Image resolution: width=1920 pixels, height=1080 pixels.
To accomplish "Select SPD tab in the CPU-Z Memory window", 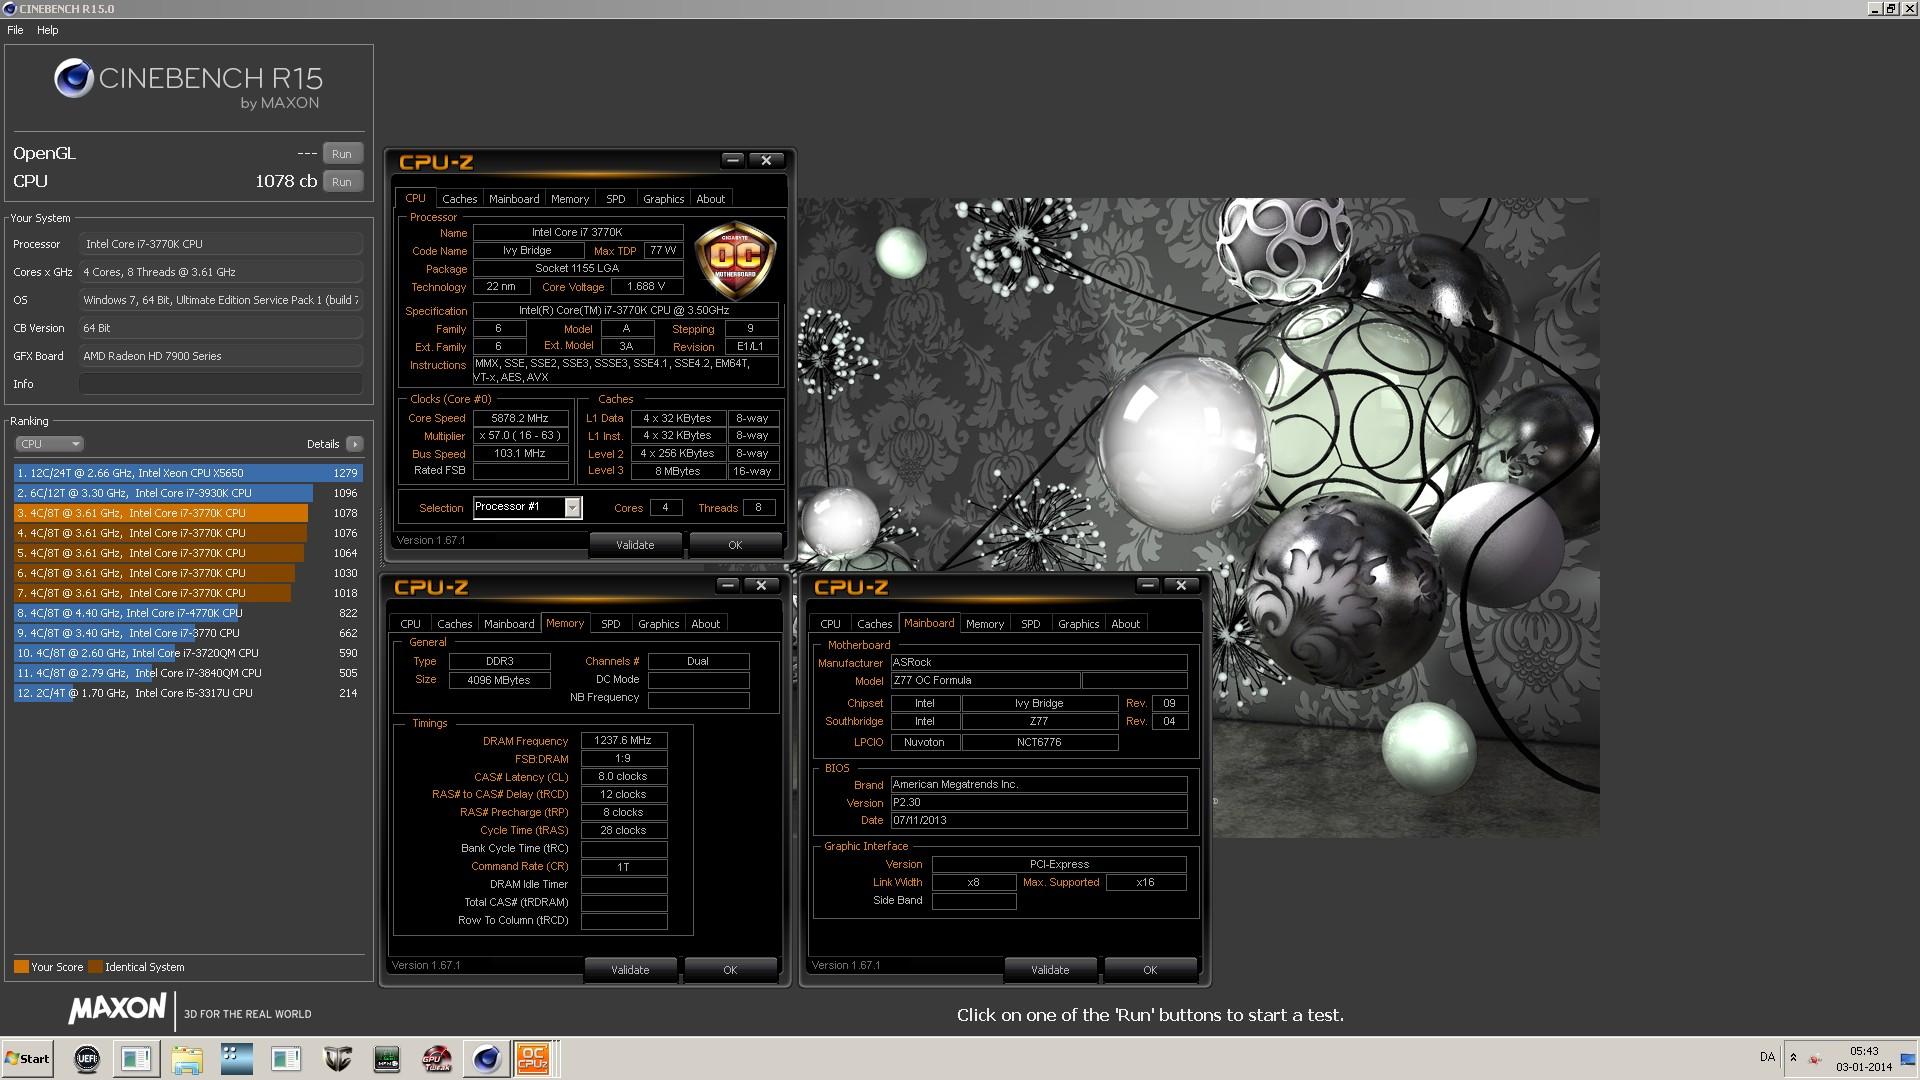I will coord(611,624).
